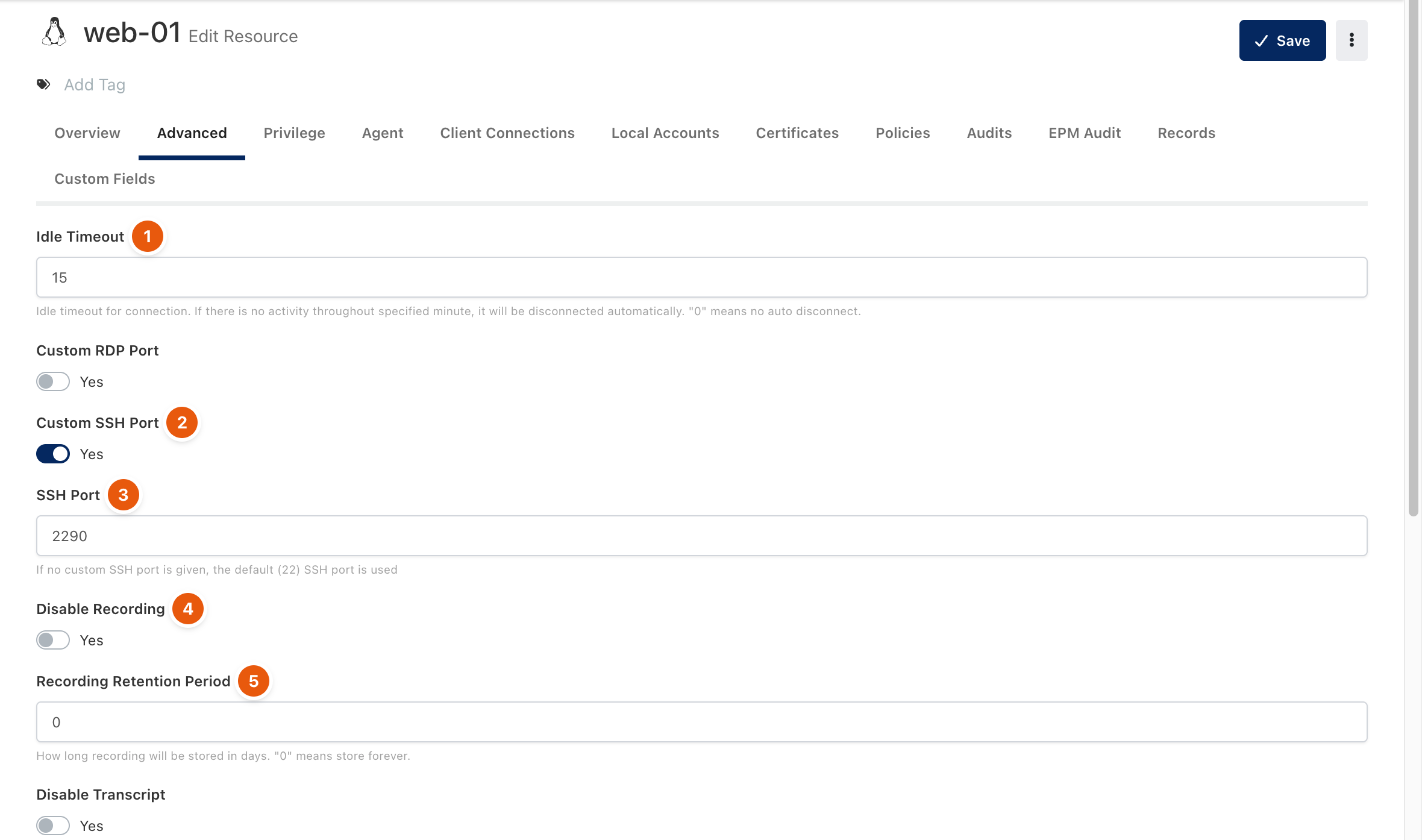Switch to the Local Accounts tab
The image size is (1422, 840).
(665, 133)
